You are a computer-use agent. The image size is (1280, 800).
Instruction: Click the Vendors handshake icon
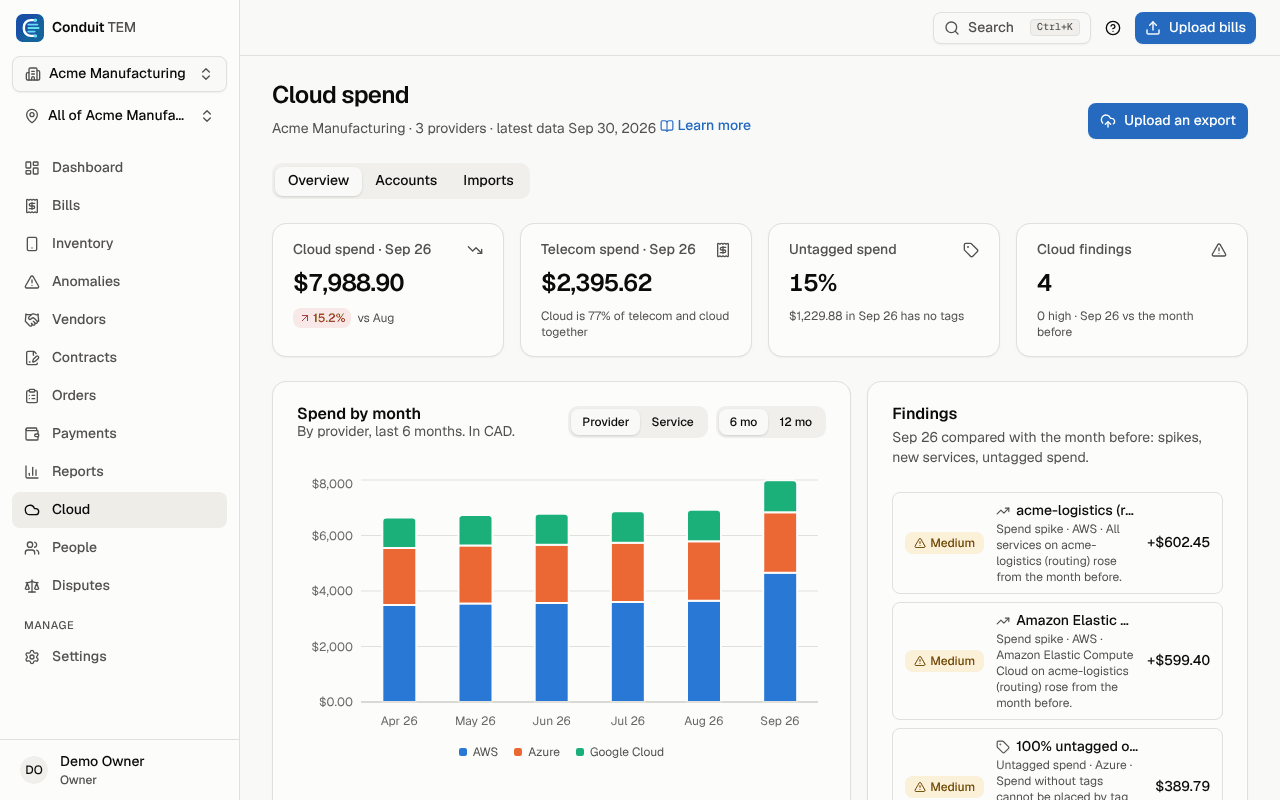click(x=32, y=320)
